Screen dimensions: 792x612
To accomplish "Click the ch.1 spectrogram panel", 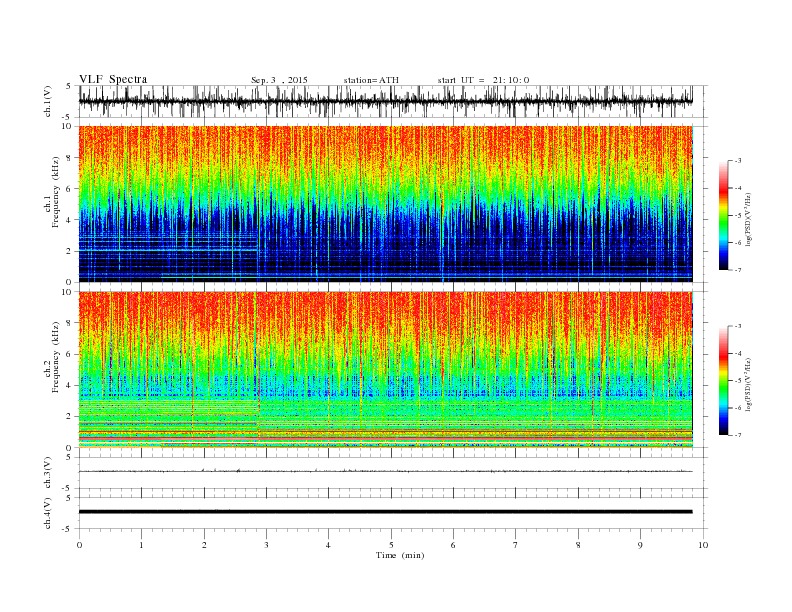I will [x=386, y=204].
